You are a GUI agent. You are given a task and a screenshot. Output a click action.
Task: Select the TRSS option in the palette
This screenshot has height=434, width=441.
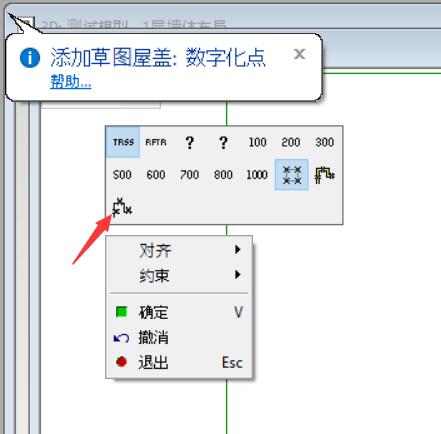click(x=123, y=142)
